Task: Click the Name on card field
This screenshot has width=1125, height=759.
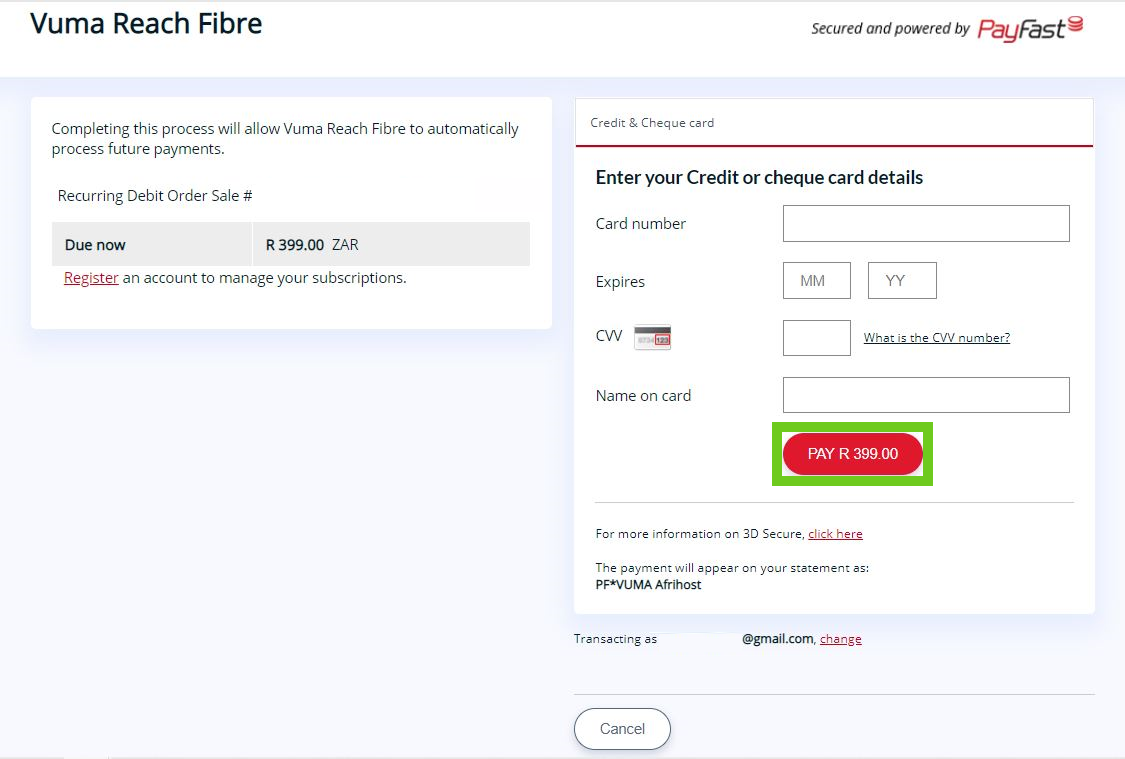Action: point(926,395)
